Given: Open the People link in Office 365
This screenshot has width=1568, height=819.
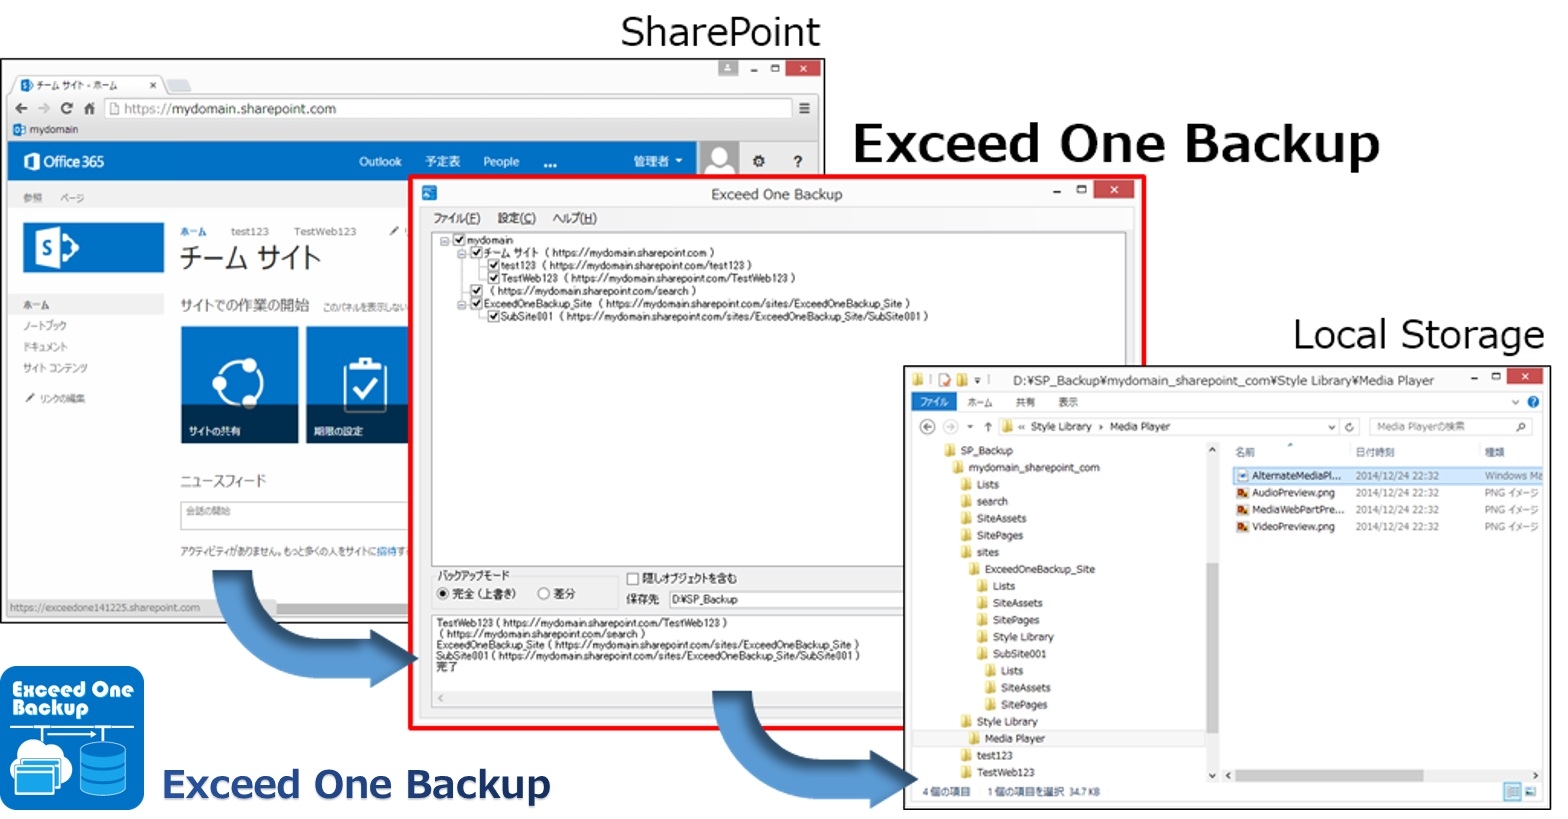Looking at the screenshot, I should (501, 161).
